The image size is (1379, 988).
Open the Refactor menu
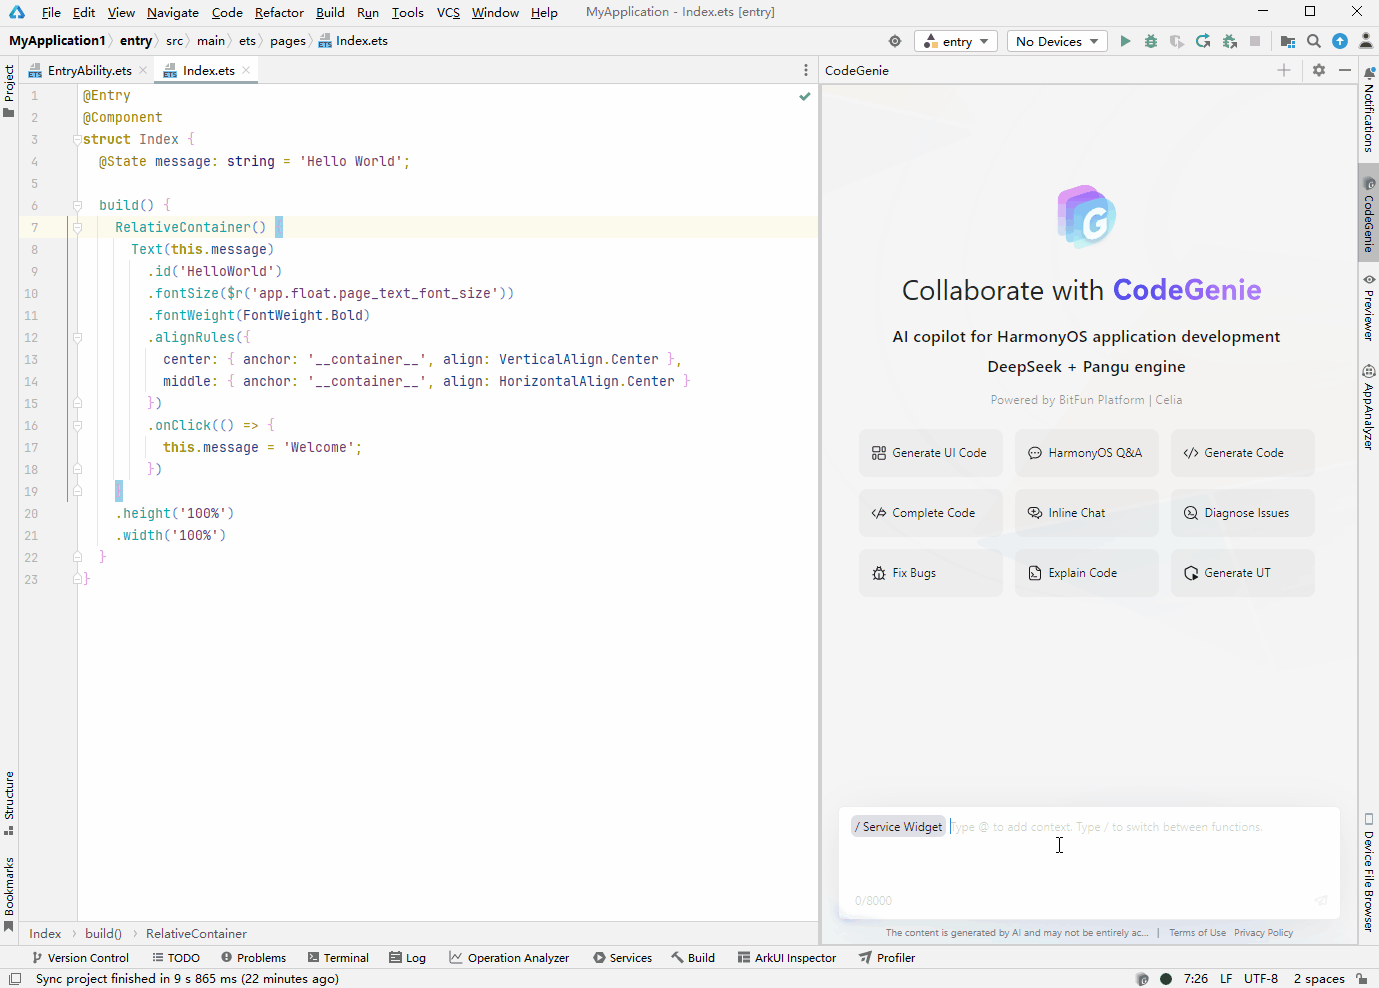279,12
